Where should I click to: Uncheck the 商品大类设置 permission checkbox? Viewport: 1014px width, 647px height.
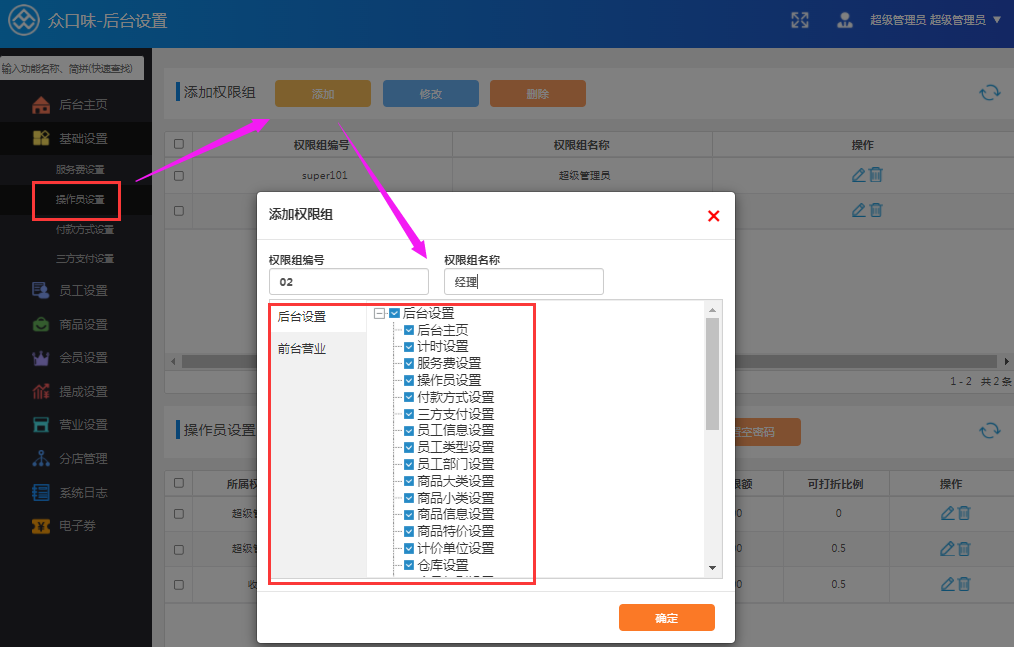(409, 481)
